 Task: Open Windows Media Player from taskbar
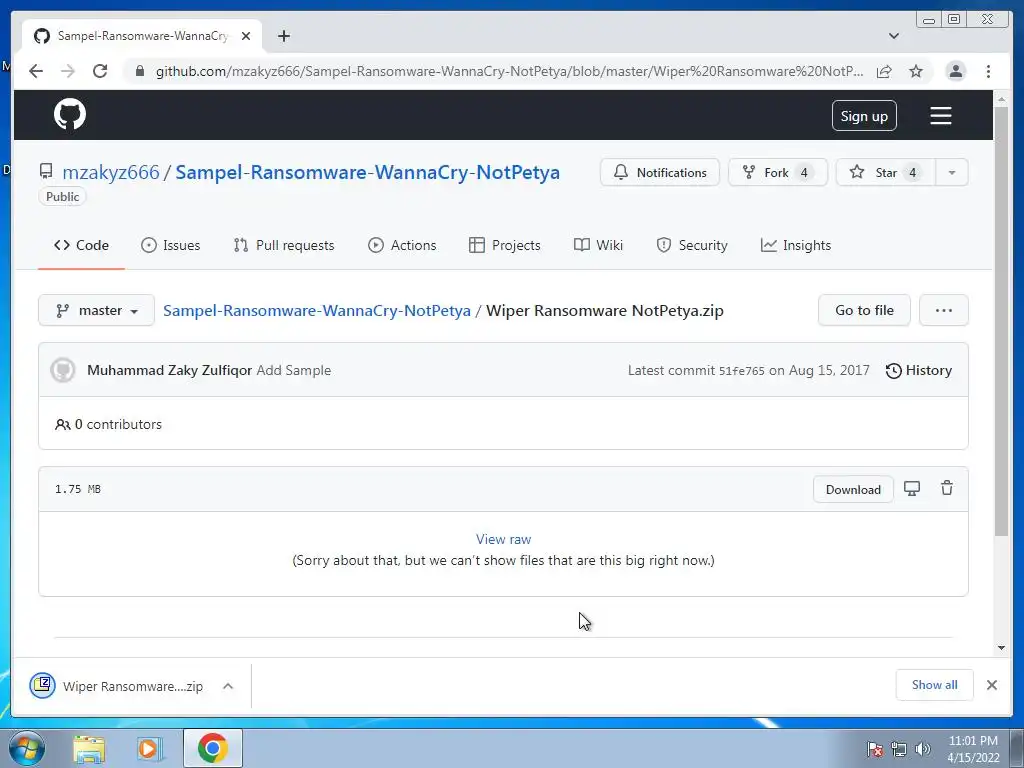point(149,749)
